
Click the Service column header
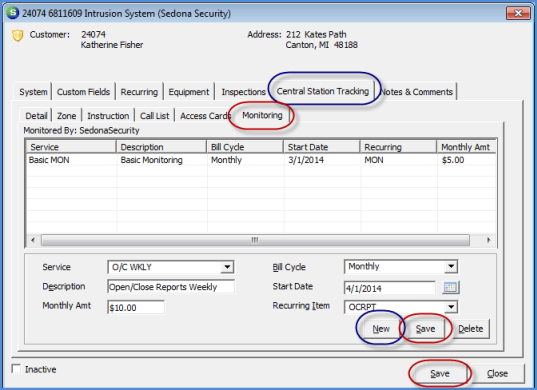[71, 147]
